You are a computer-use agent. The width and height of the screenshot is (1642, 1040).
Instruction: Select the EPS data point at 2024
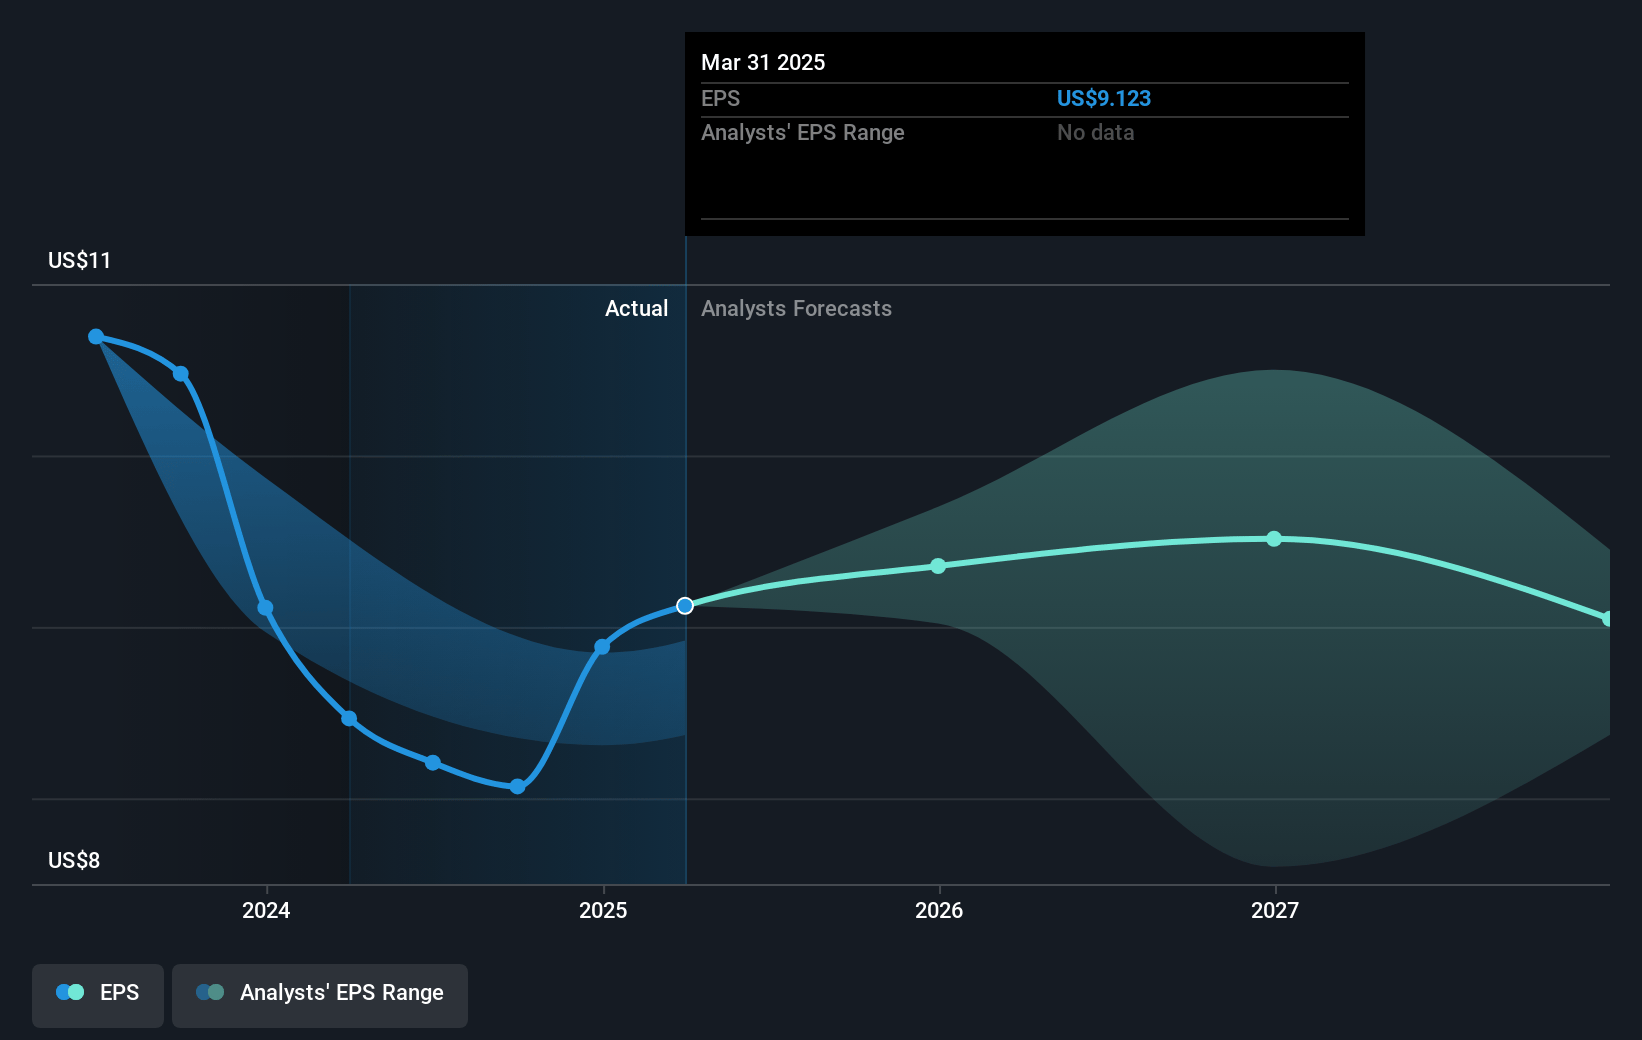(265, 608)
